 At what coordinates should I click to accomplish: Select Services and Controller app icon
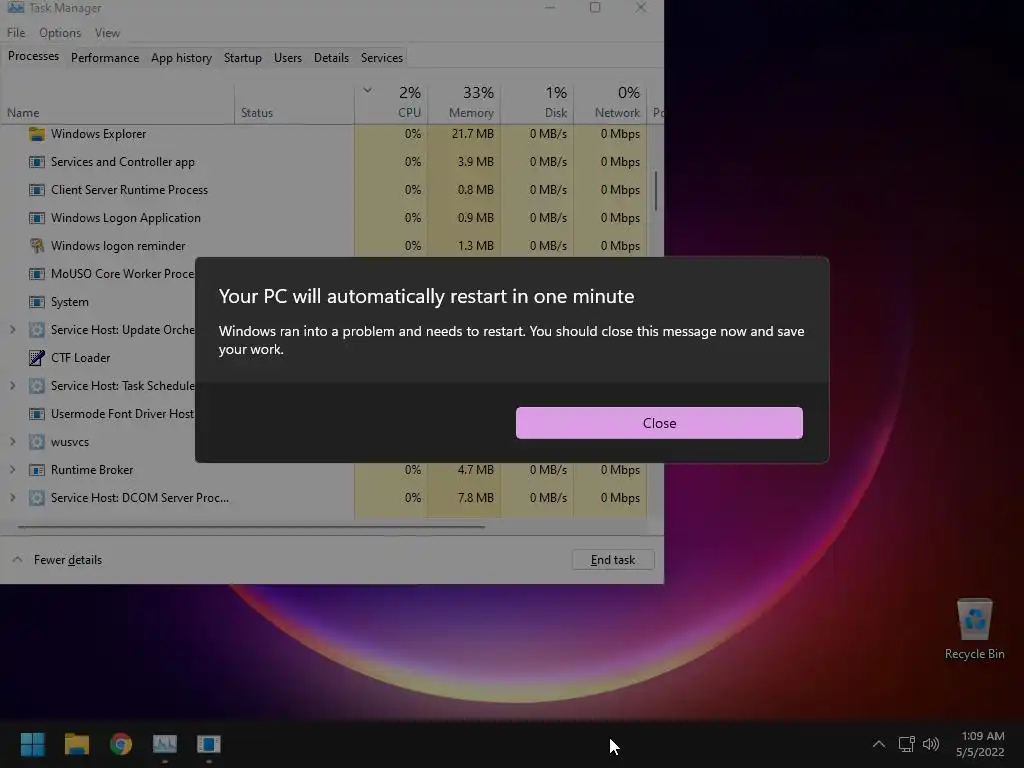37,162
